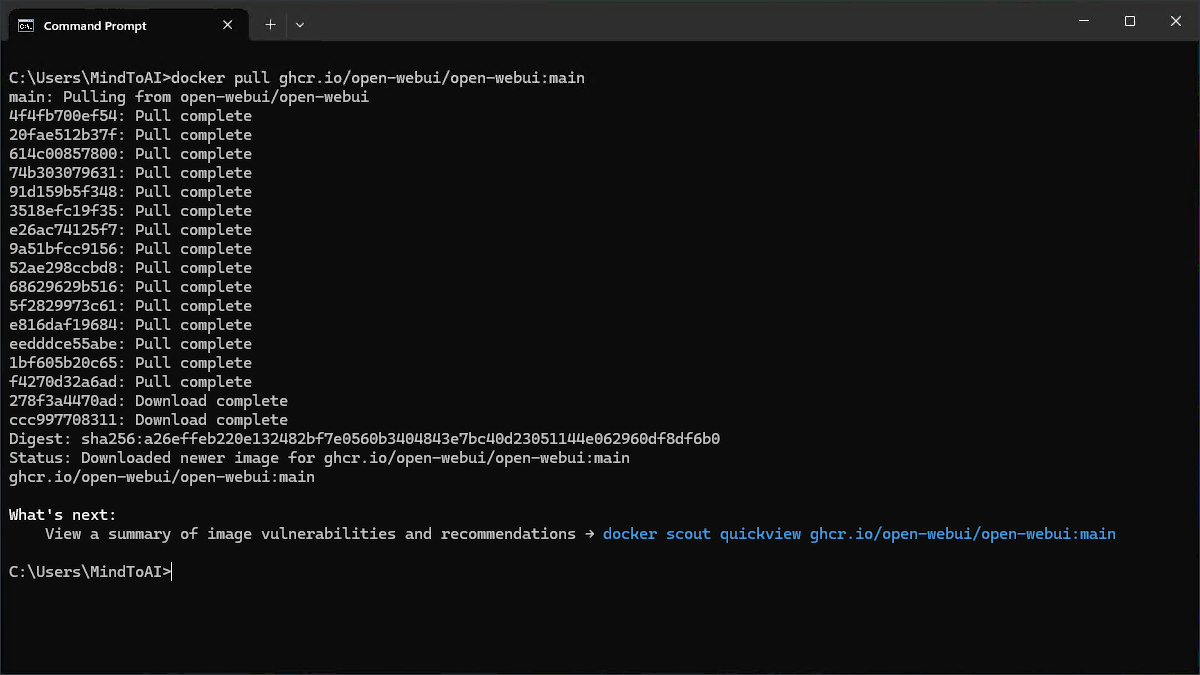
Task: Click the 3518efc19f35 Pull complete line
Action: pos(130,211)
